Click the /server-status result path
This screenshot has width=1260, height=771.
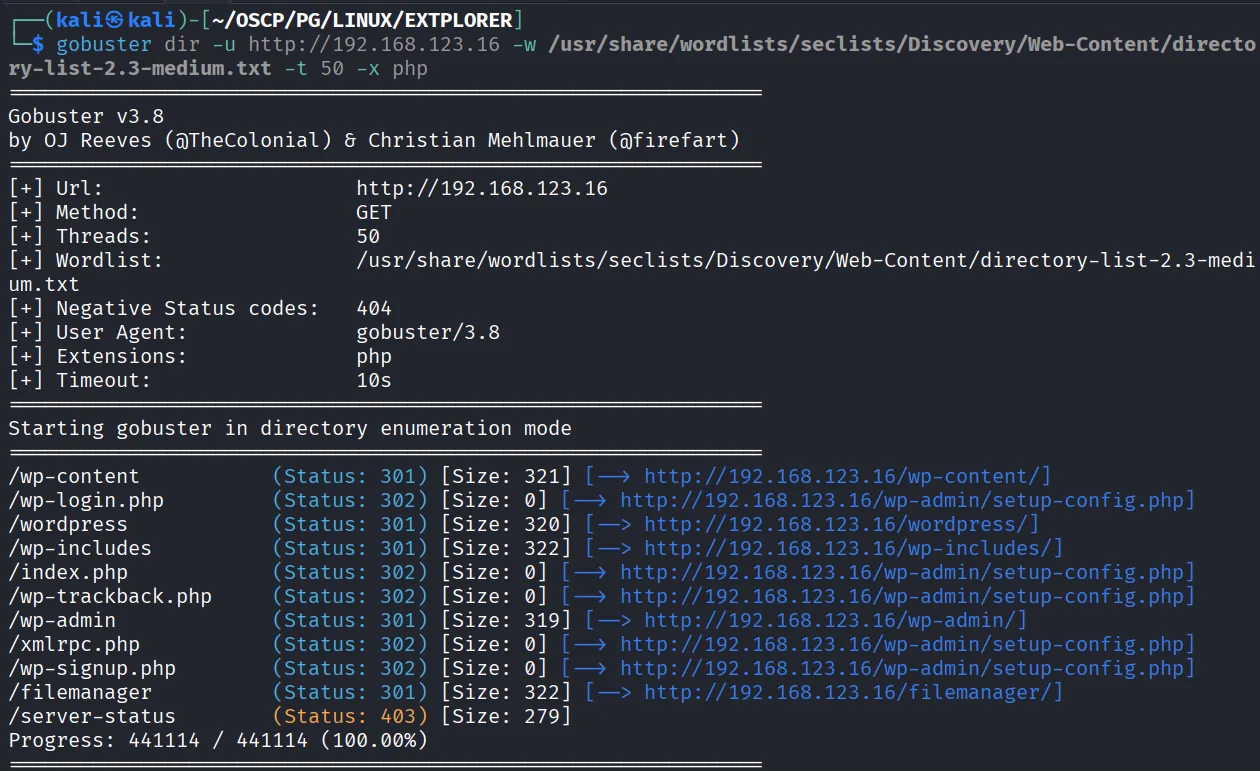coord(92,716)
